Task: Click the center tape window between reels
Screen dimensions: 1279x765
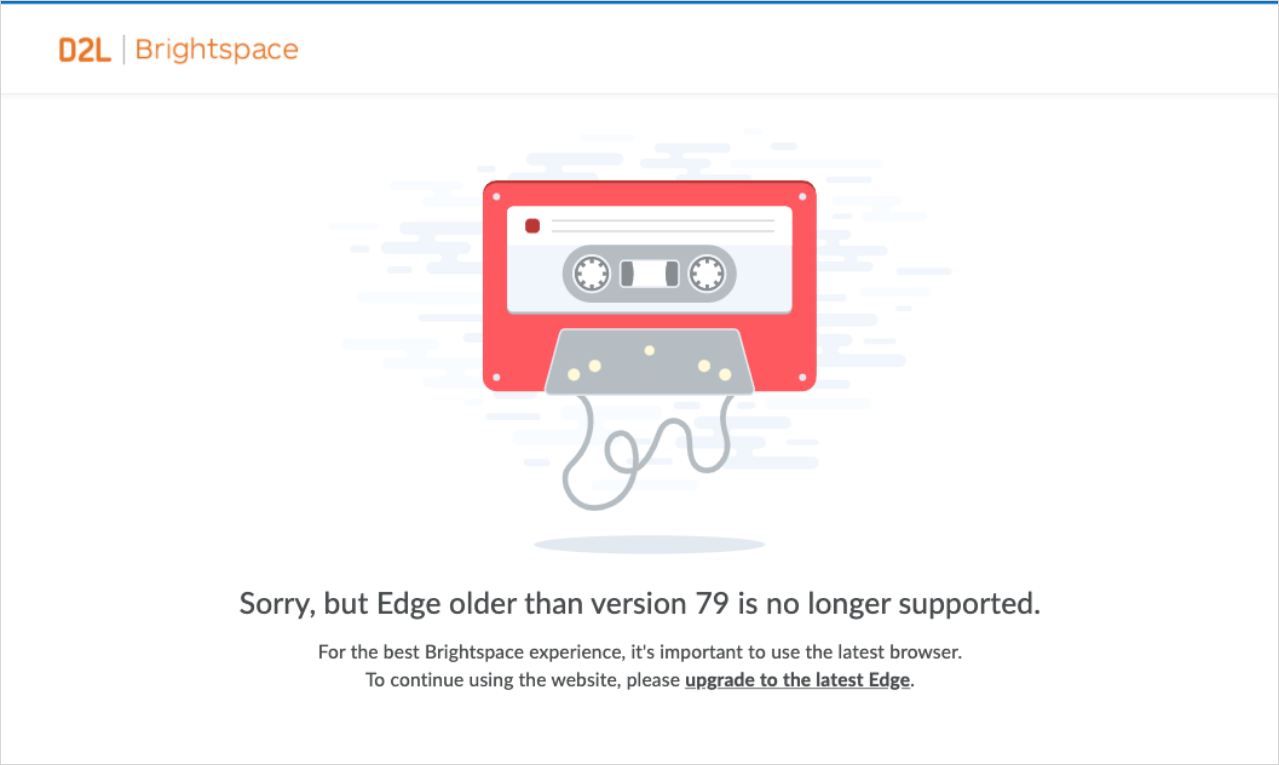Action: pos(649,273)
